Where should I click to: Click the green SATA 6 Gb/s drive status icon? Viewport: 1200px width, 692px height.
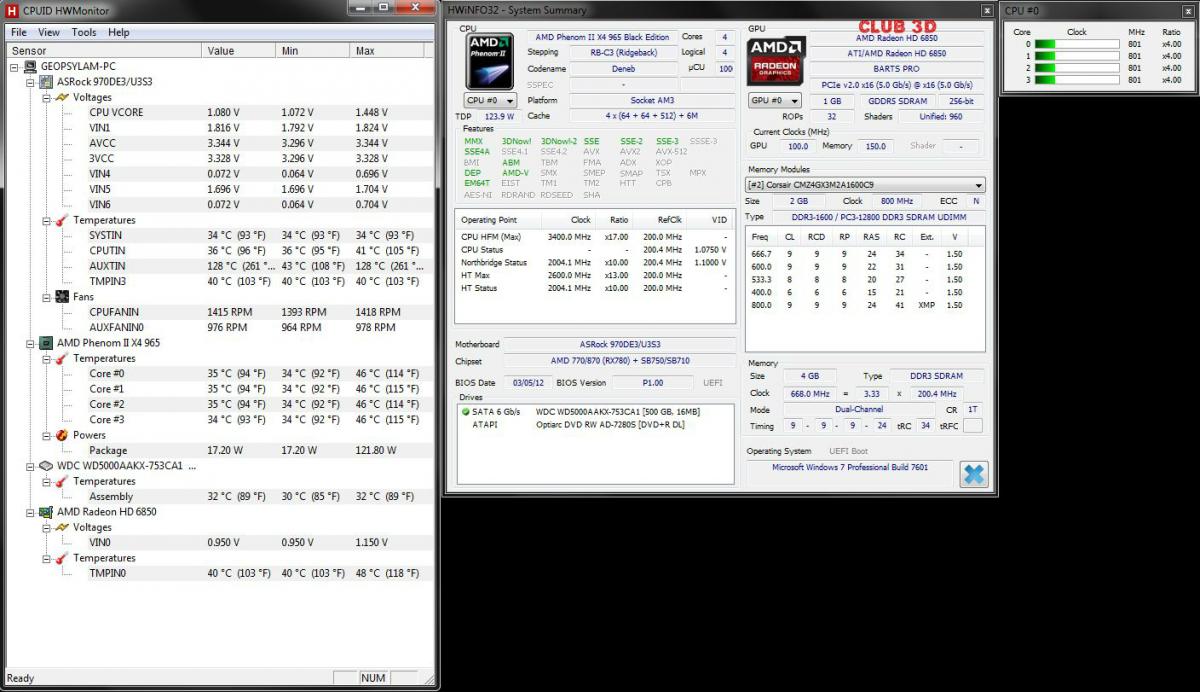click(465, 411)
